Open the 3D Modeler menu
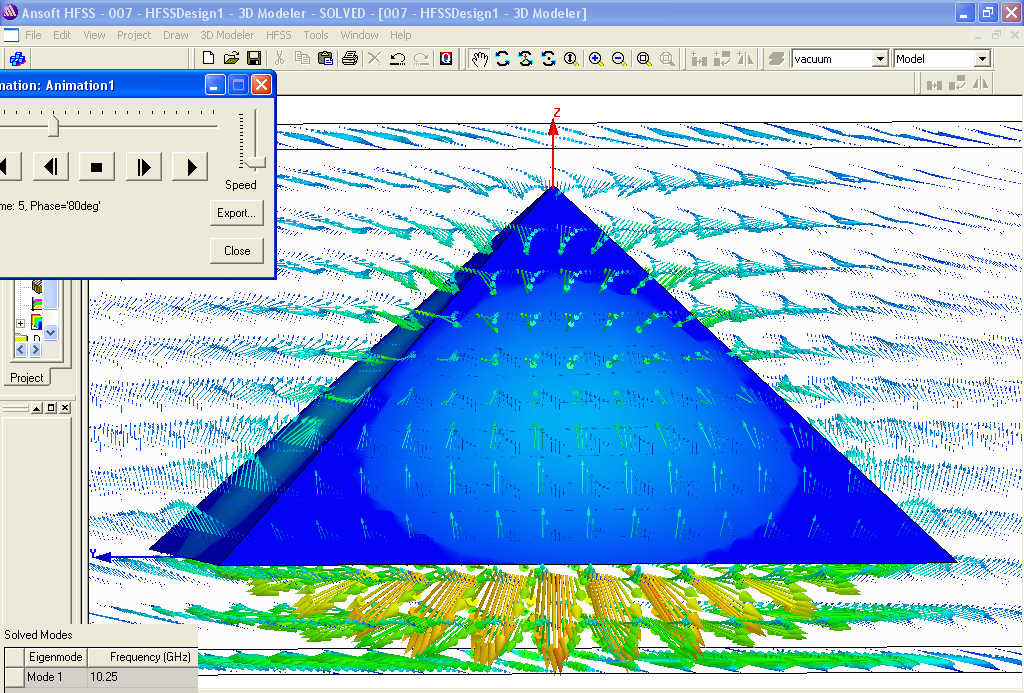This screenshot has height=693, width=1024. coord(227,35)
